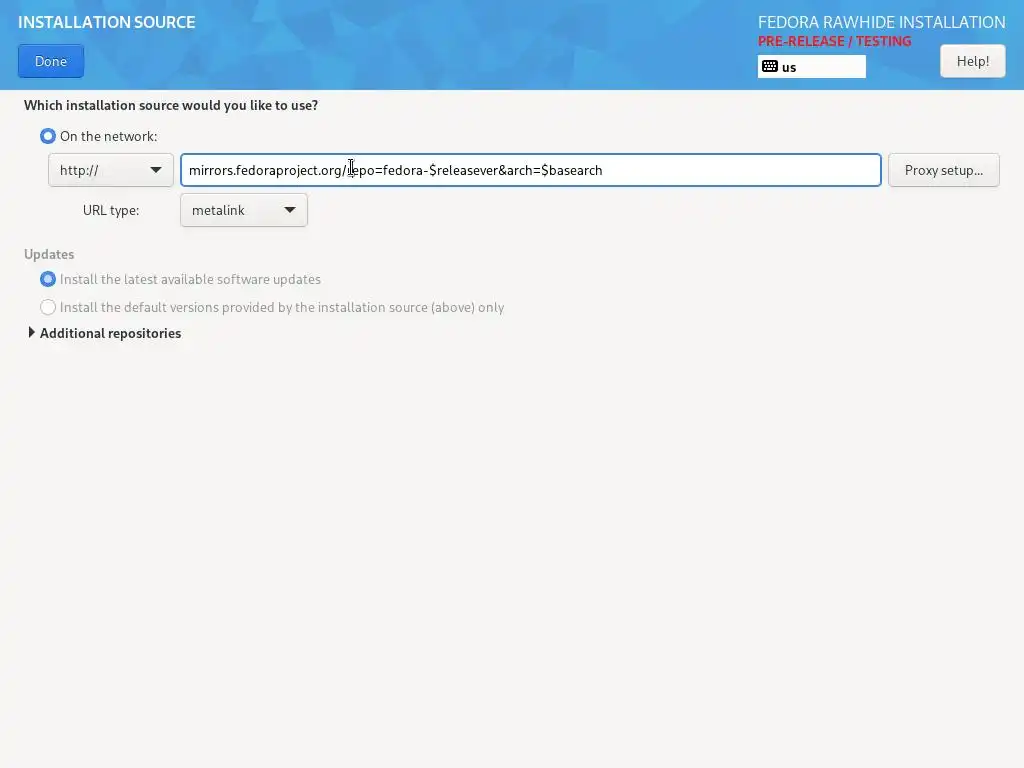
Task: Click the Updates section label
Action: [x=49, y=254]
